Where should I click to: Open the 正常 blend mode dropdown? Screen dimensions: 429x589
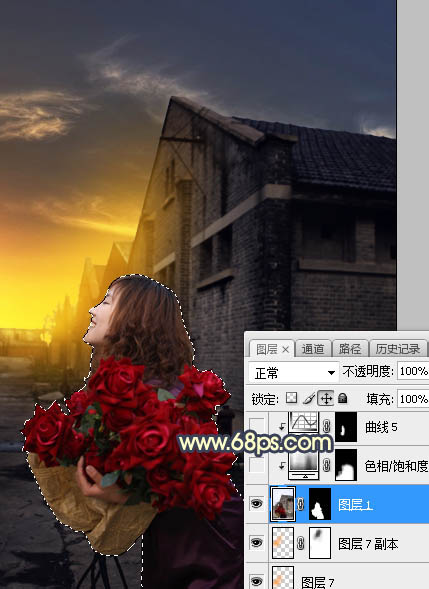pos(293,373)
